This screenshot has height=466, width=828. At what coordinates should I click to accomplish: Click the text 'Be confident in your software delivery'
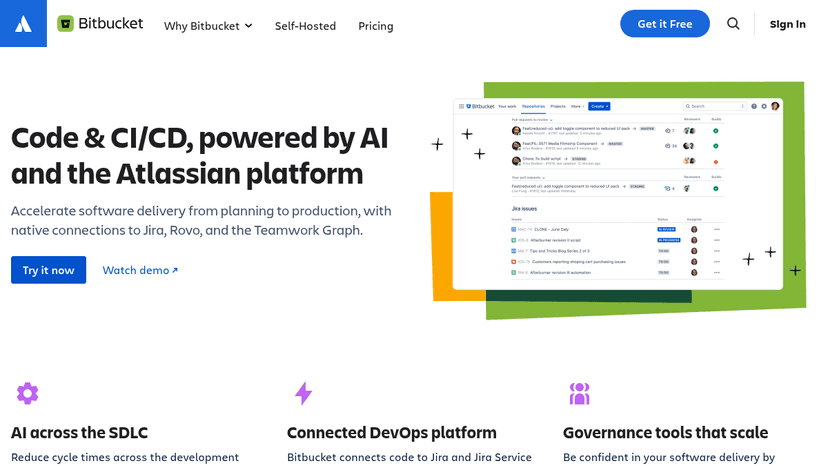tap(669, 458)
